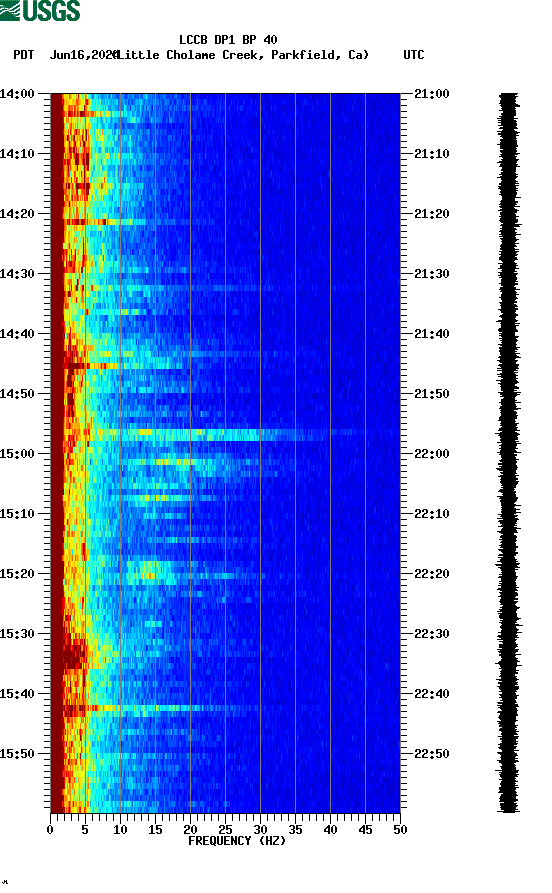552x893 pixels.
Task: Click the 21:00 UTC time label
Action: 432,93
